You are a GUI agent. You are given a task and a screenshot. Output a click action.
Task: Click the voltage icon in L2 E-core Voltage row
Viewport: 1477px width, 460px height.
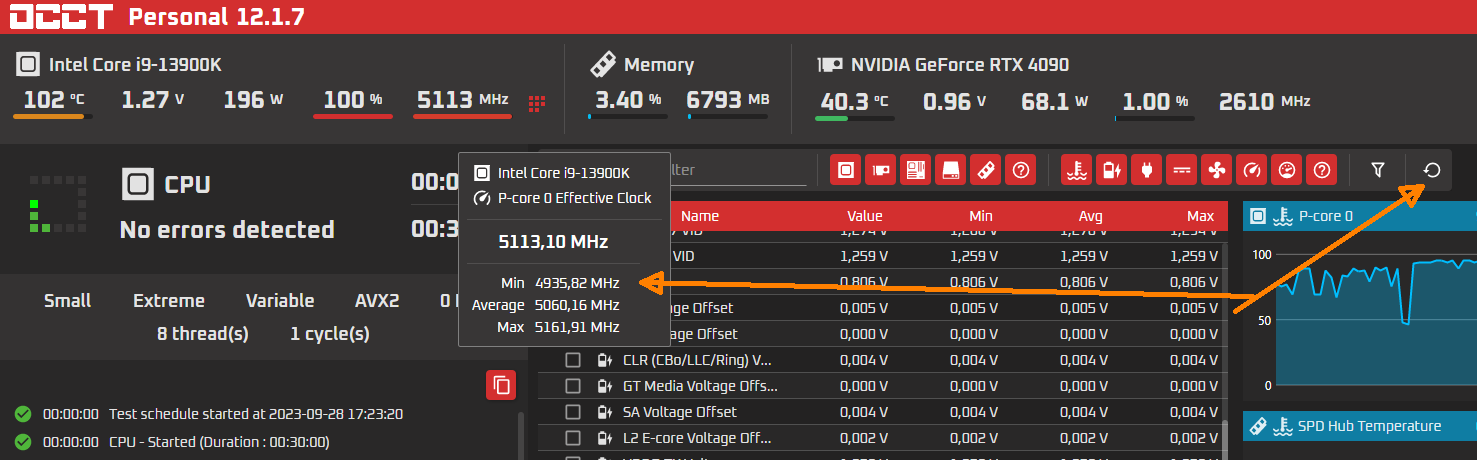coord(604,438)
